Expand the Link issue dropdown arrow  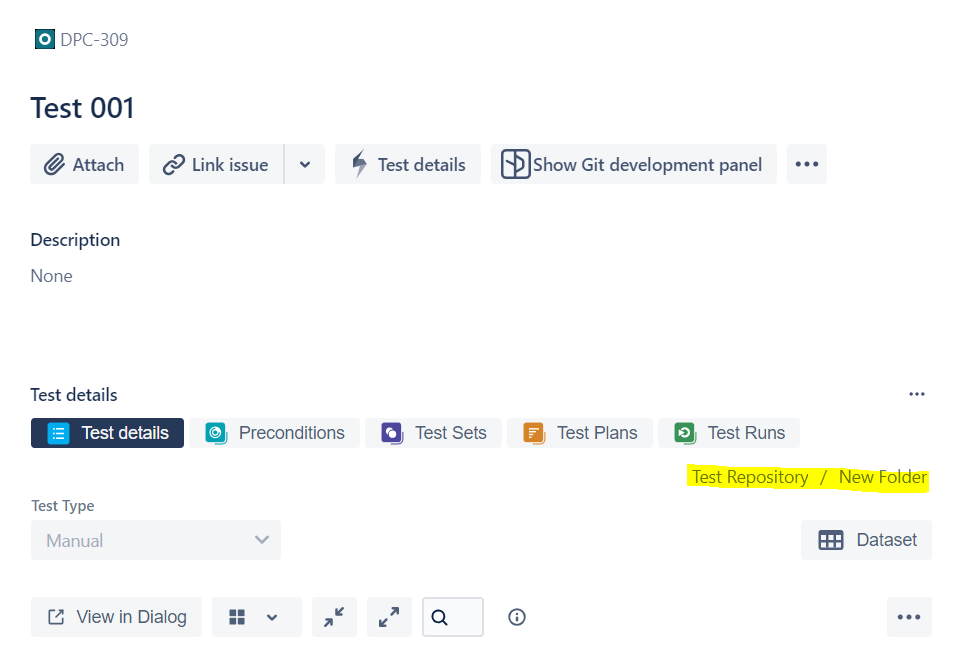[x=305, y=164]
